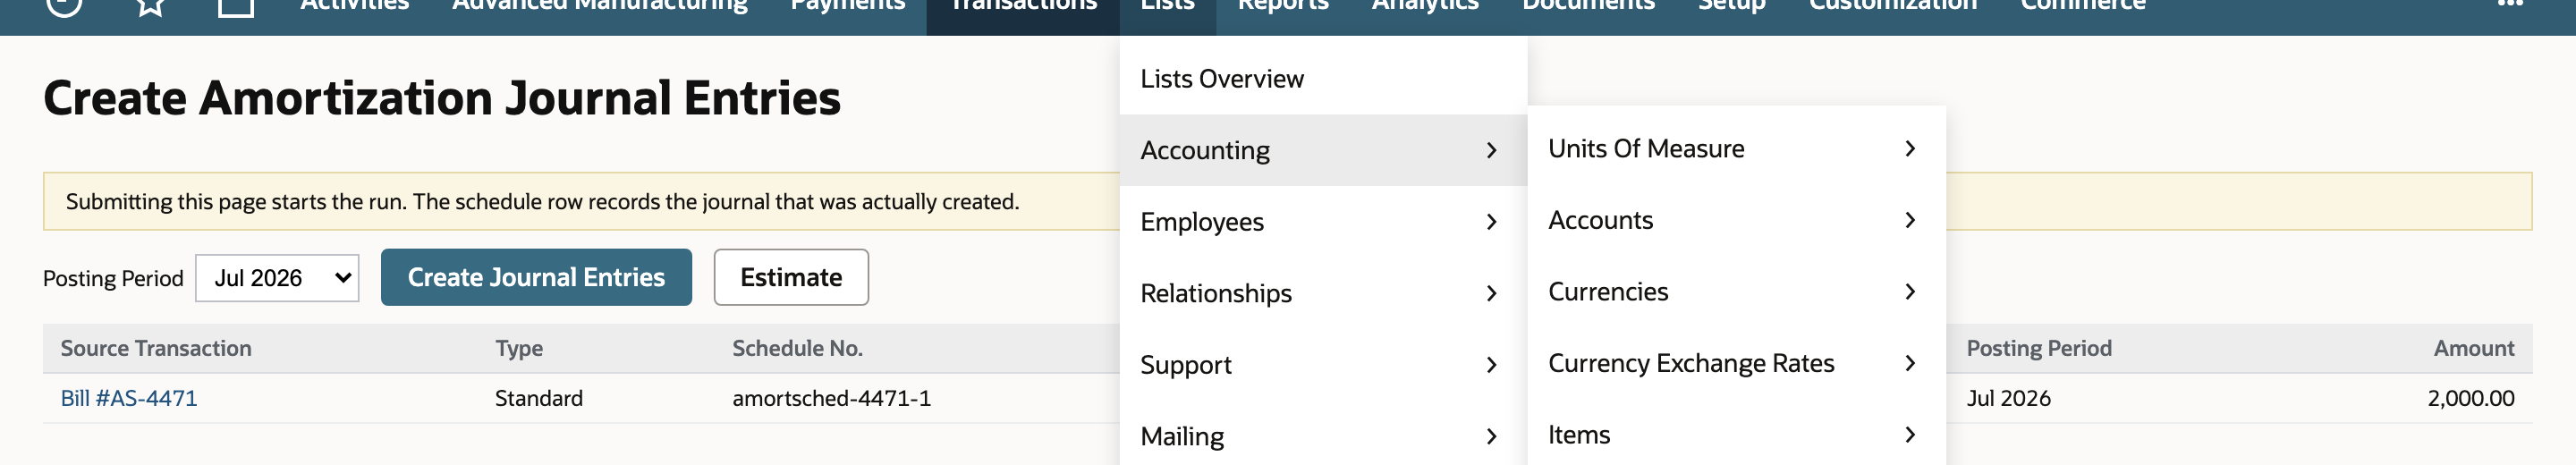Open the Analytics navigation tab

coord(1425,8)
